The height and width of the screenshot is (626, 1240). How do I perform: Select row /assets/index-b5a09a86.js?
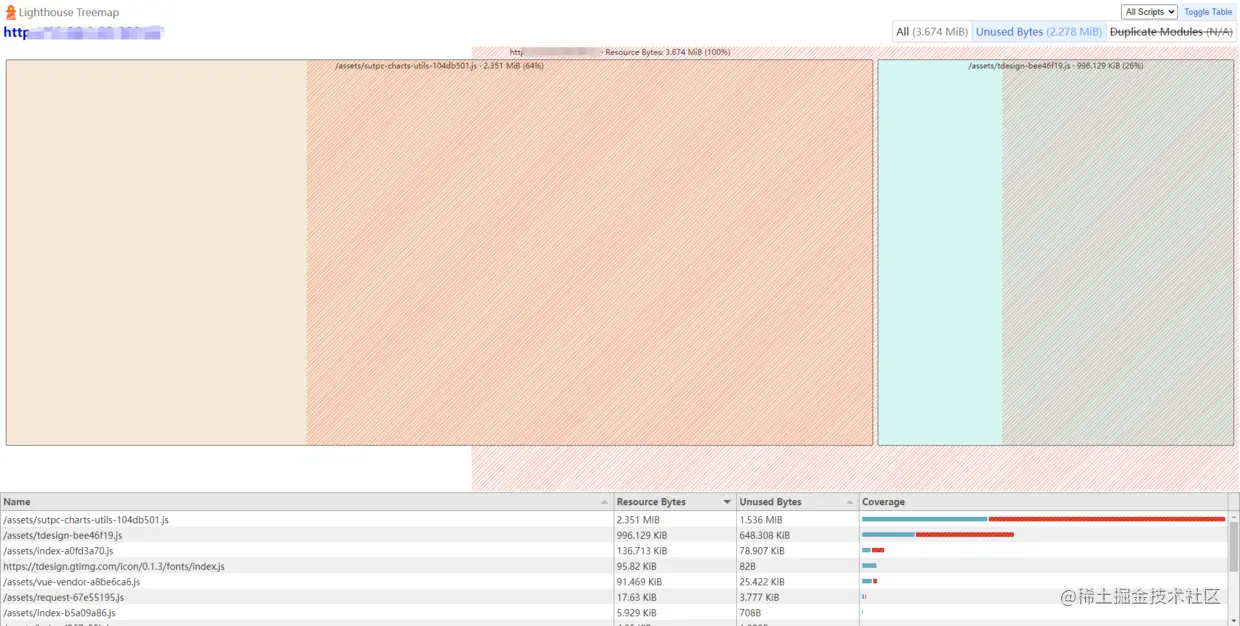[613, 613]
